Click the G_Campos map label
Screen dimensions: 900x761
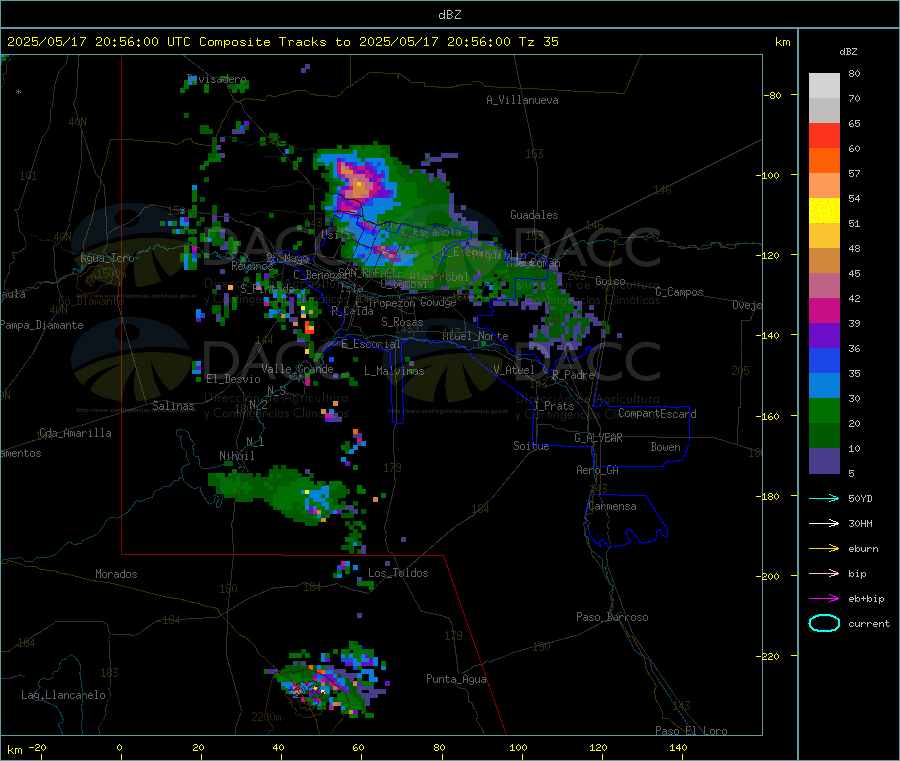click(x=679, y=292)
